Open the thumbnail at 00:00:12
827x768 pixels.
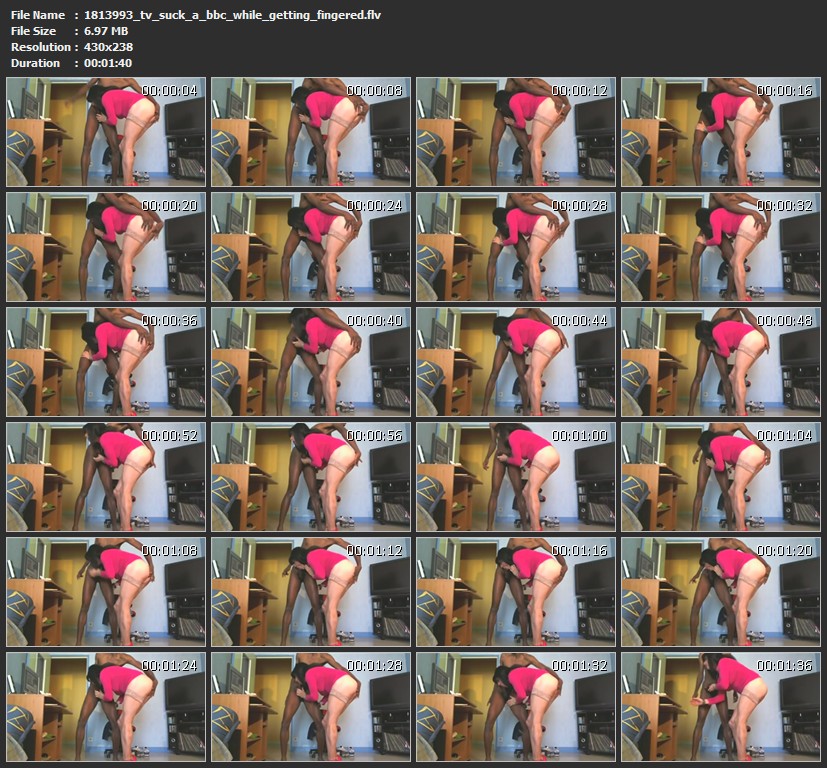(x=516, y=132)
